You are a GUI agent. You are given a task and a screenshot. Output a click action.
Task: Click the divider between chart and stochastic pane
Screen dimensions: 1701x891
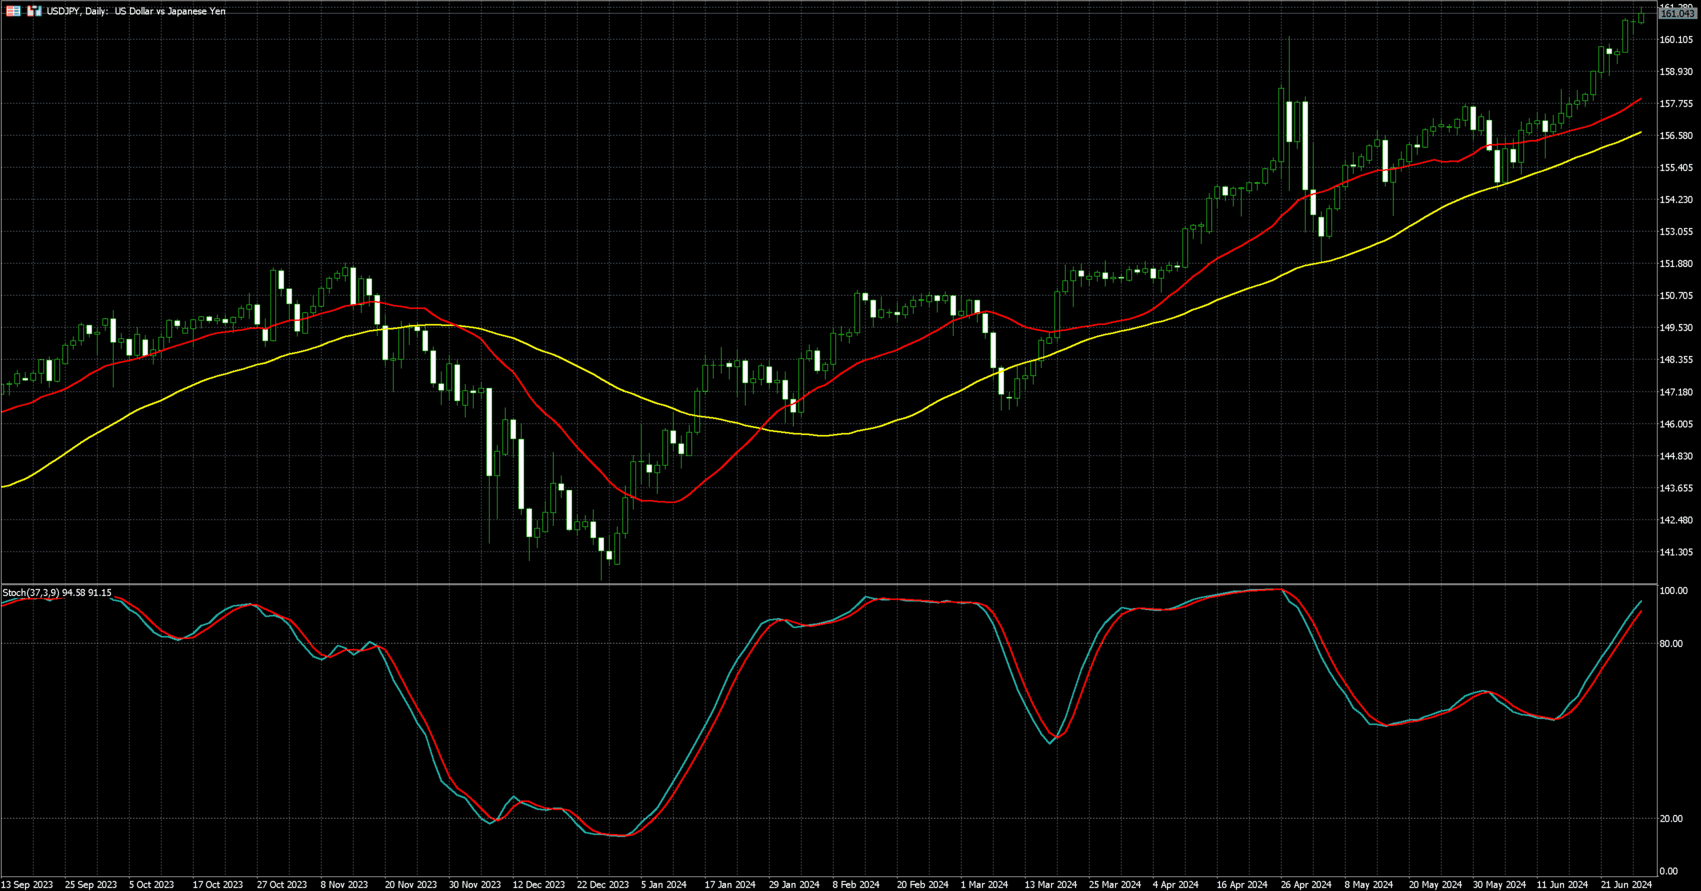[828, 584]
